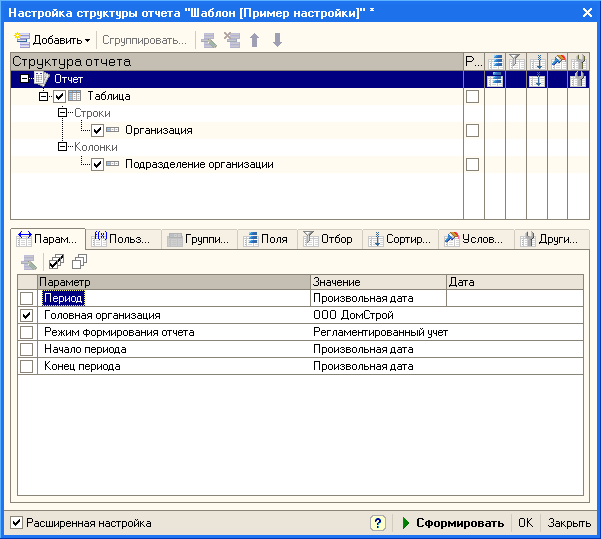The width and height of the screenshot is (601, 539).
Task: Click the fields icon in Отчет row
Action: pos(494,79)
